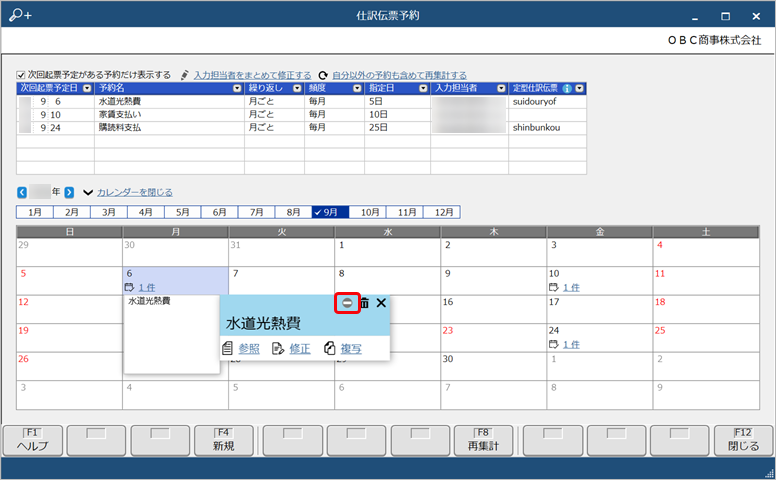Open the 指定日 column filter dropdown

coord(423,89)
